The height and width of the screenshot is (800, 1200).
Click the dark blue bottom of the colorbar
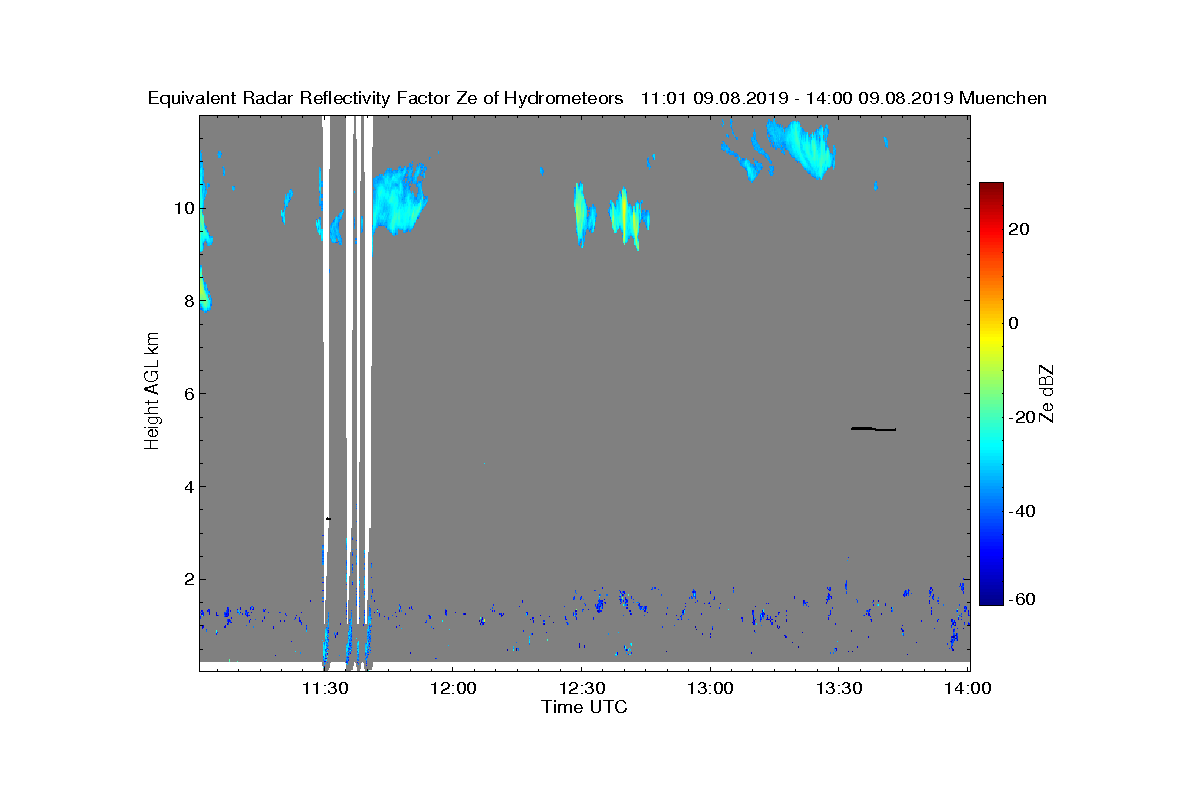pyautogui.click(x=991, y=598)
